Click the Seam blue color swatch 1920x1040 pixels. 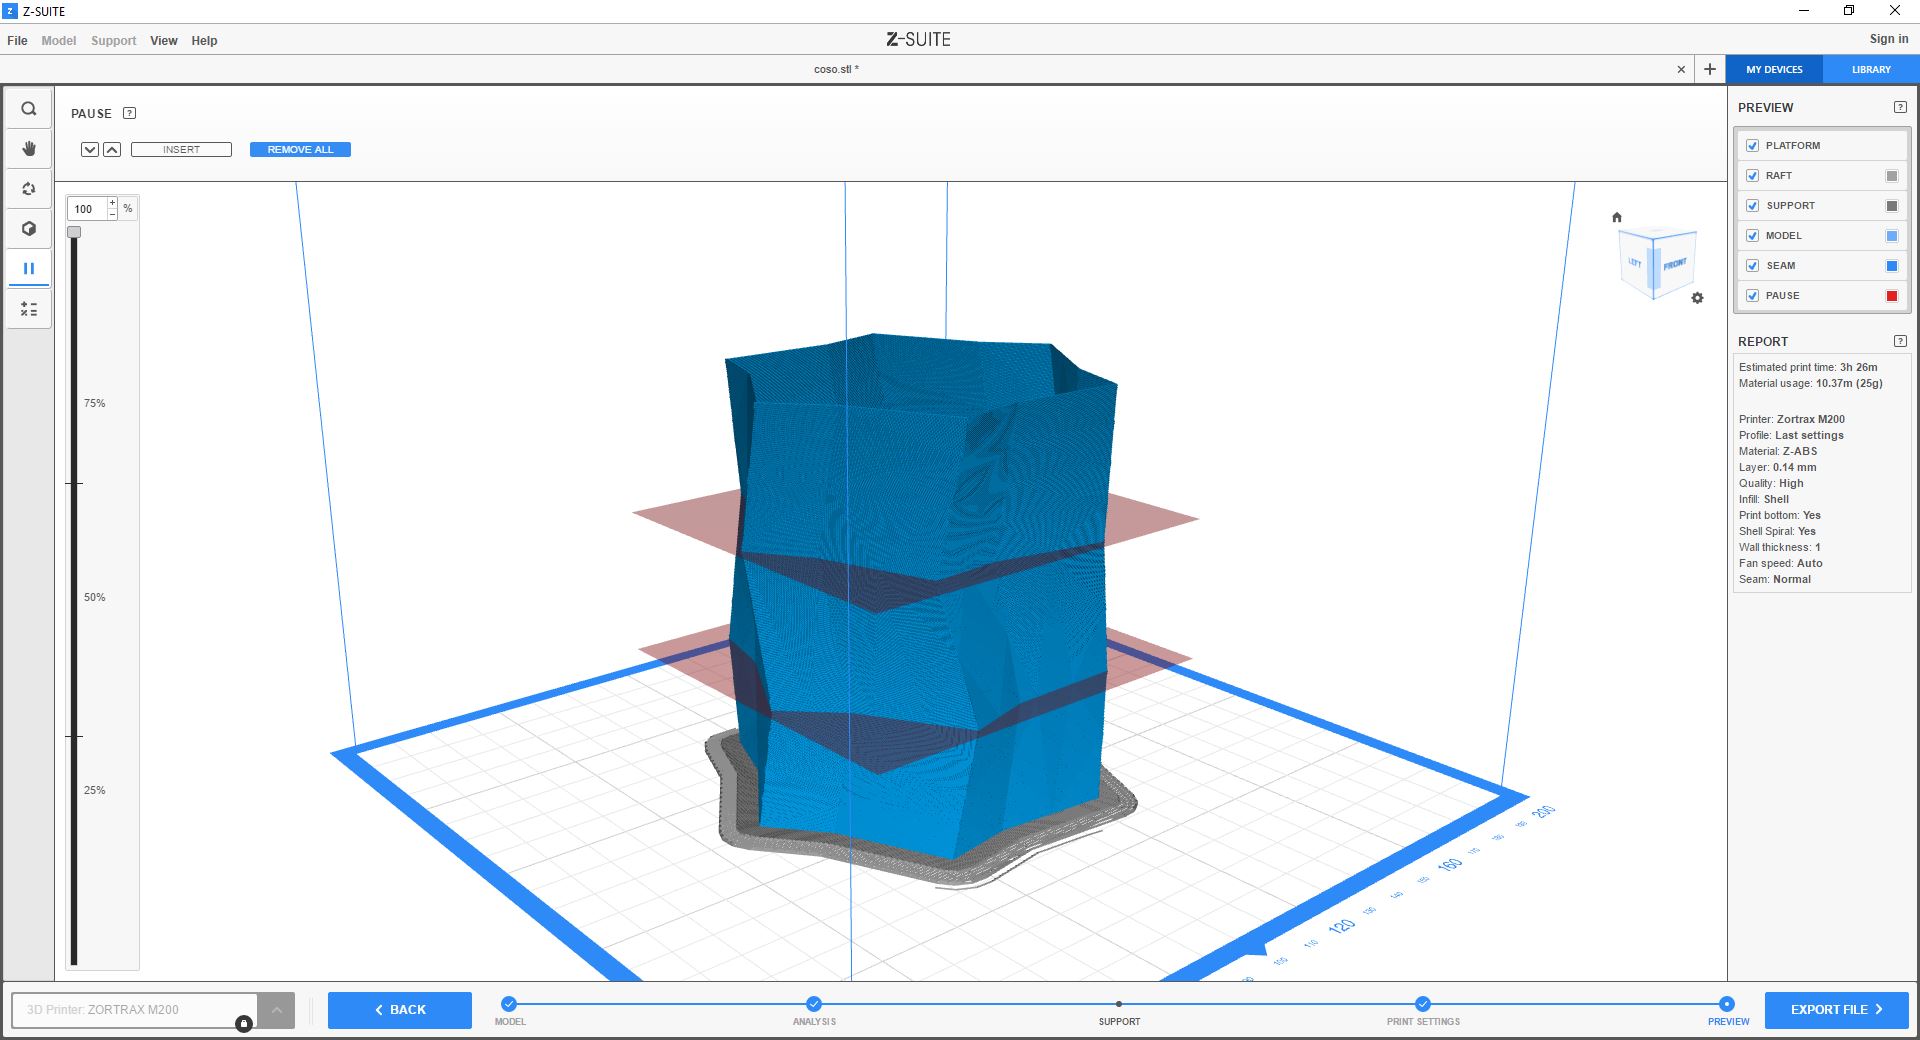(1892, 266)
